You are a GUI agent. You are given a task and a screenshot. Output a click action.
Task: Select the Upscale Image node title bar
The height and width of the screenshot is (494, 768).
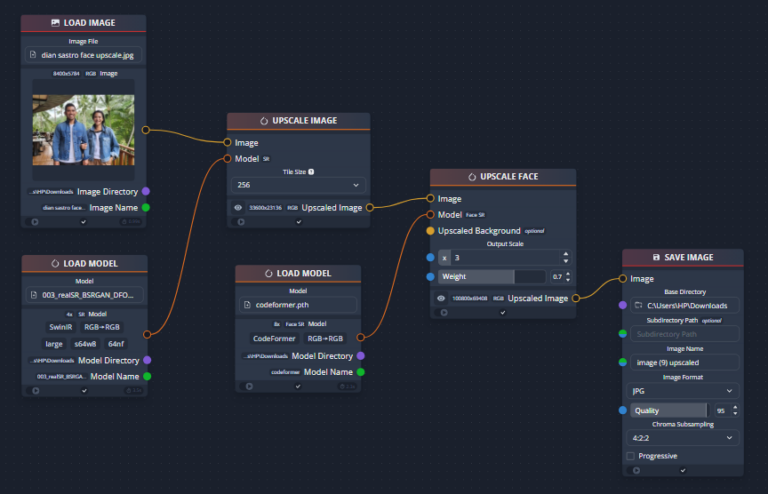(298, 121)
